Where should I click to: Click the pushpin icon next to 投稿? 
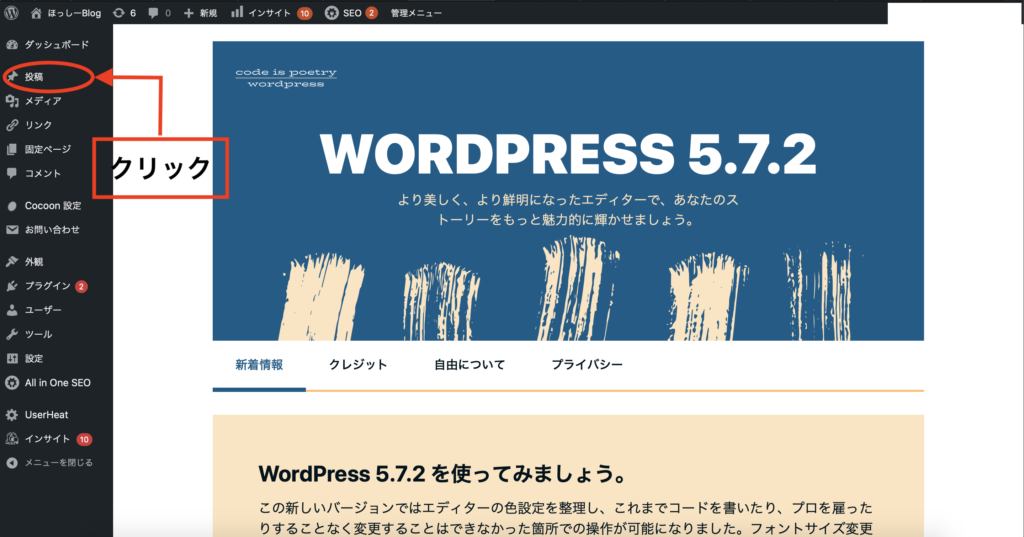[12, 77]
